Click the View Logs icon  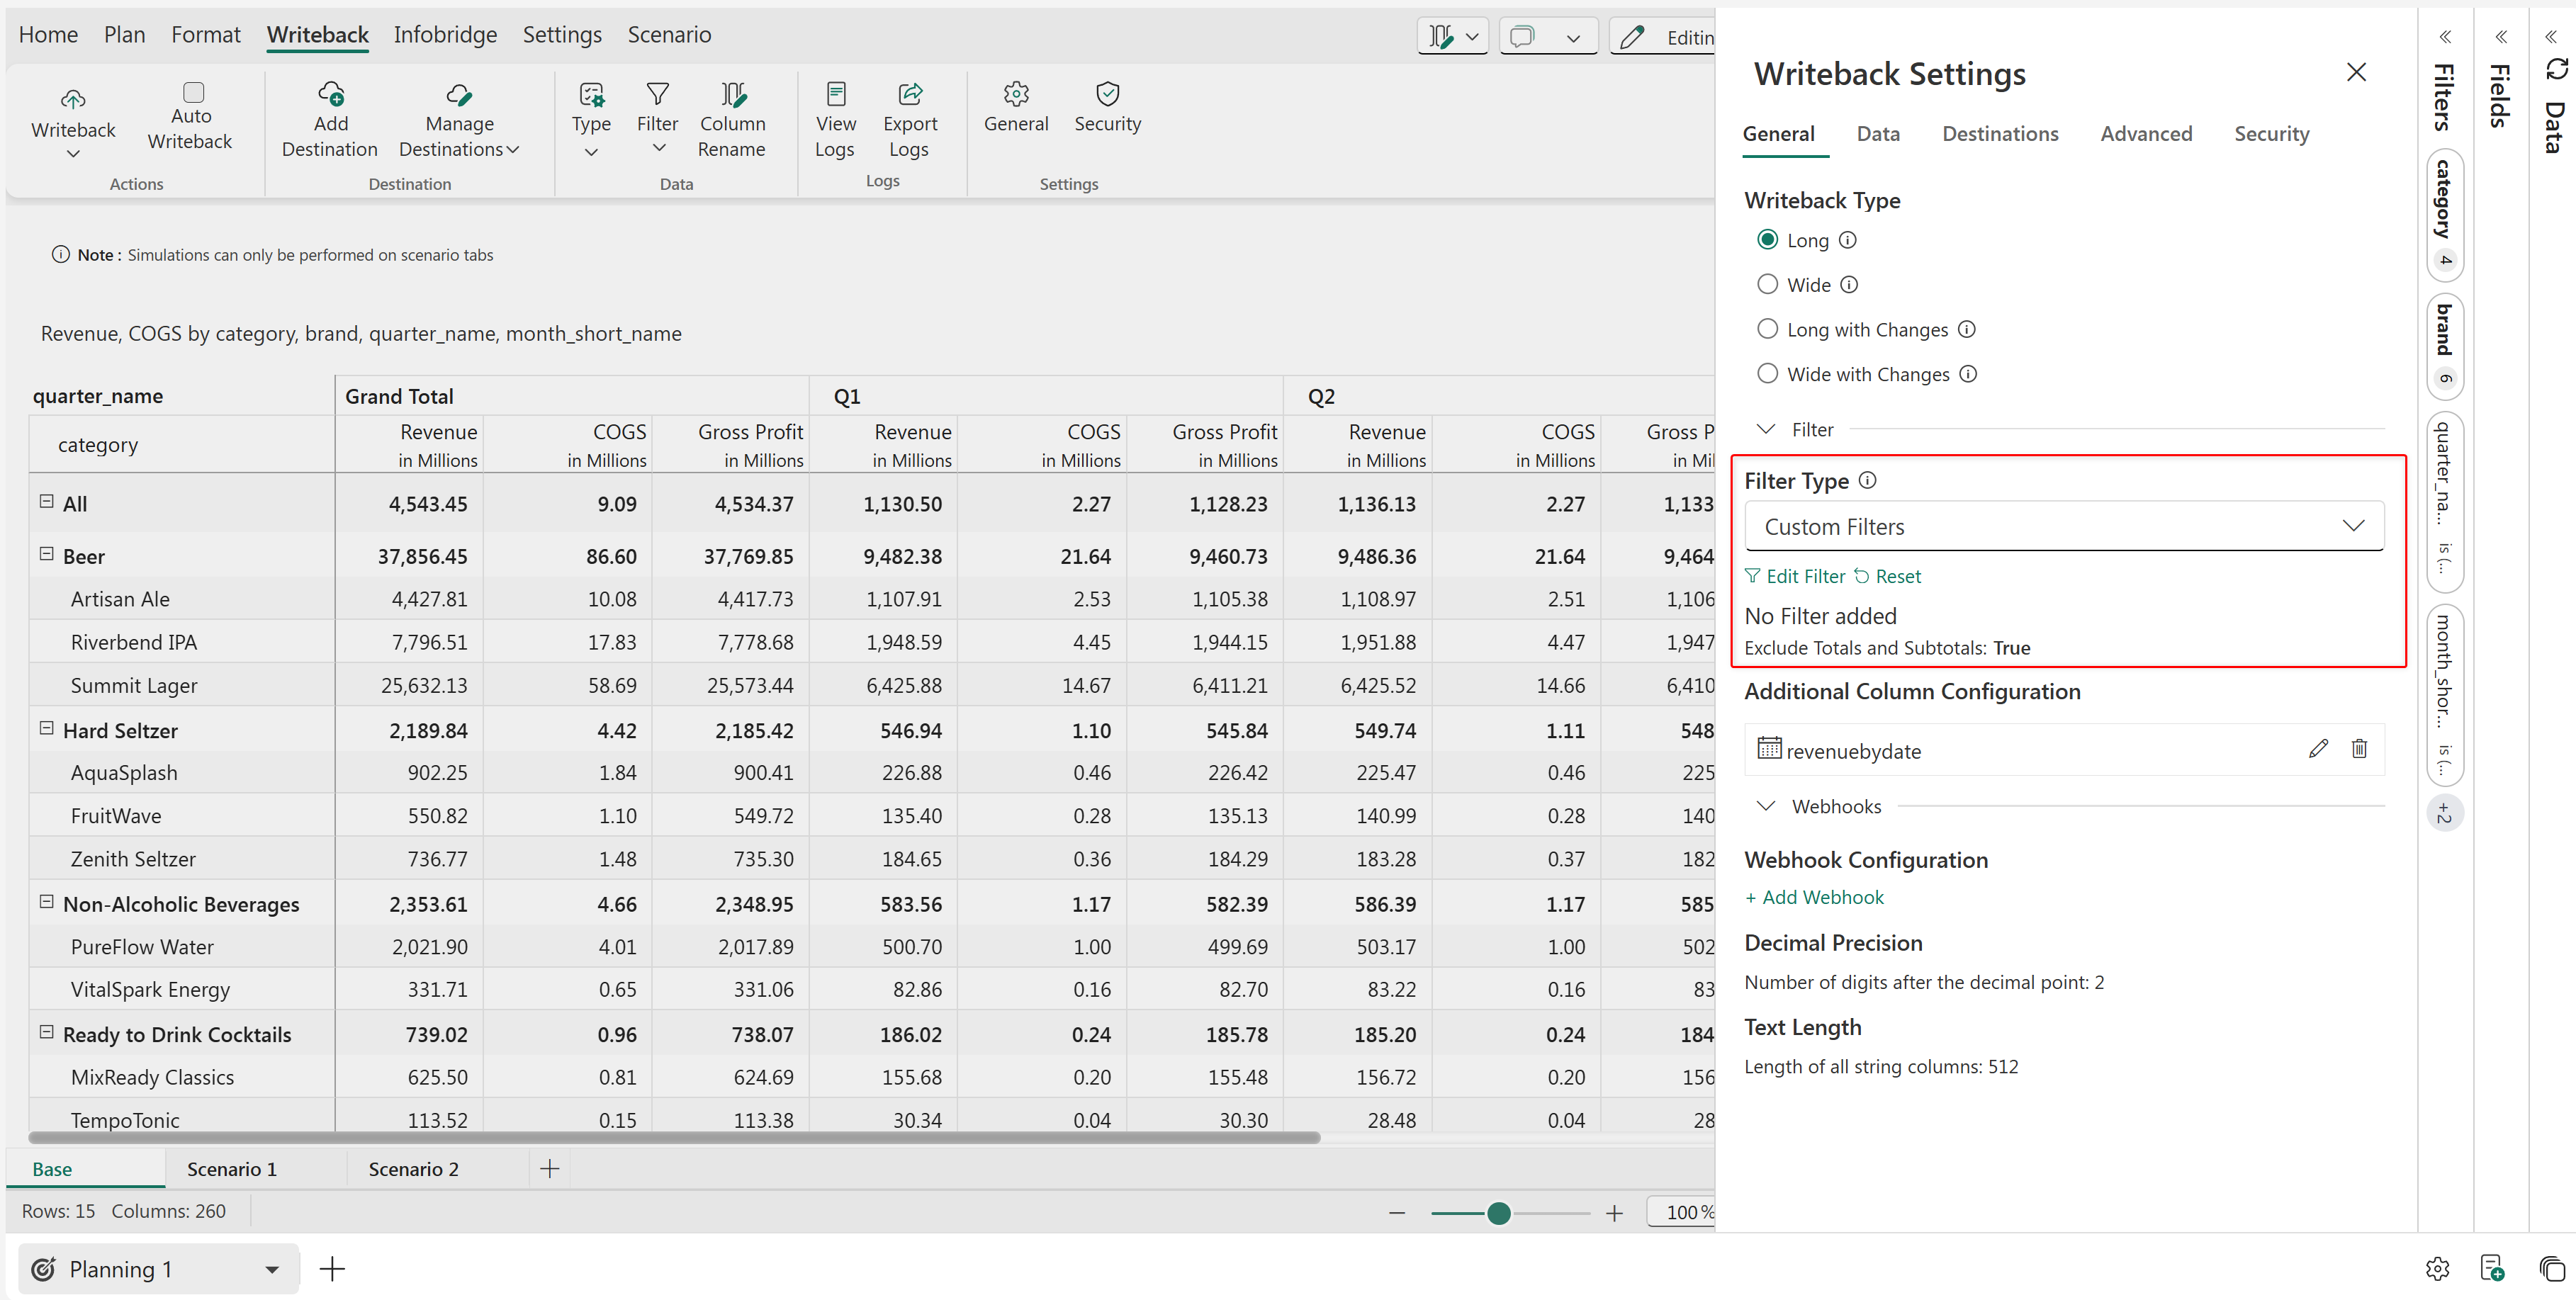click(x=835, y=95)
